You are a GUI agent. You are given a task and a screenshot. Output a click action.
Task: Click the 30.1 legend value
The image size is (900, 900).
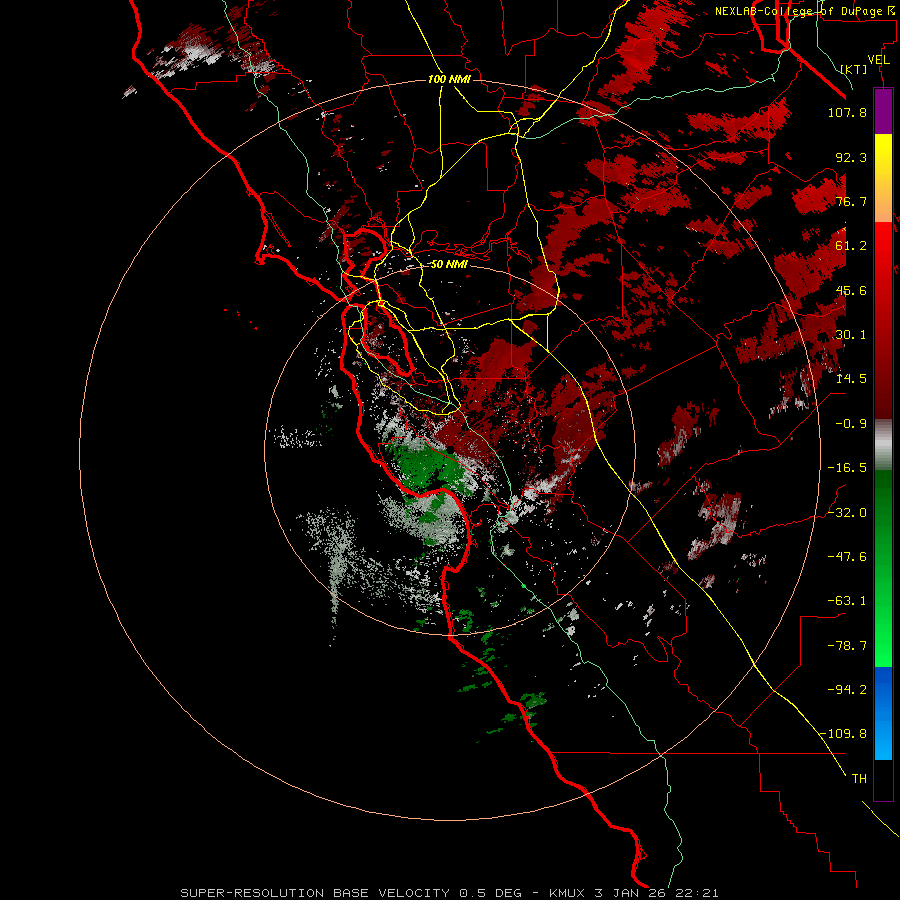[851, 335]
